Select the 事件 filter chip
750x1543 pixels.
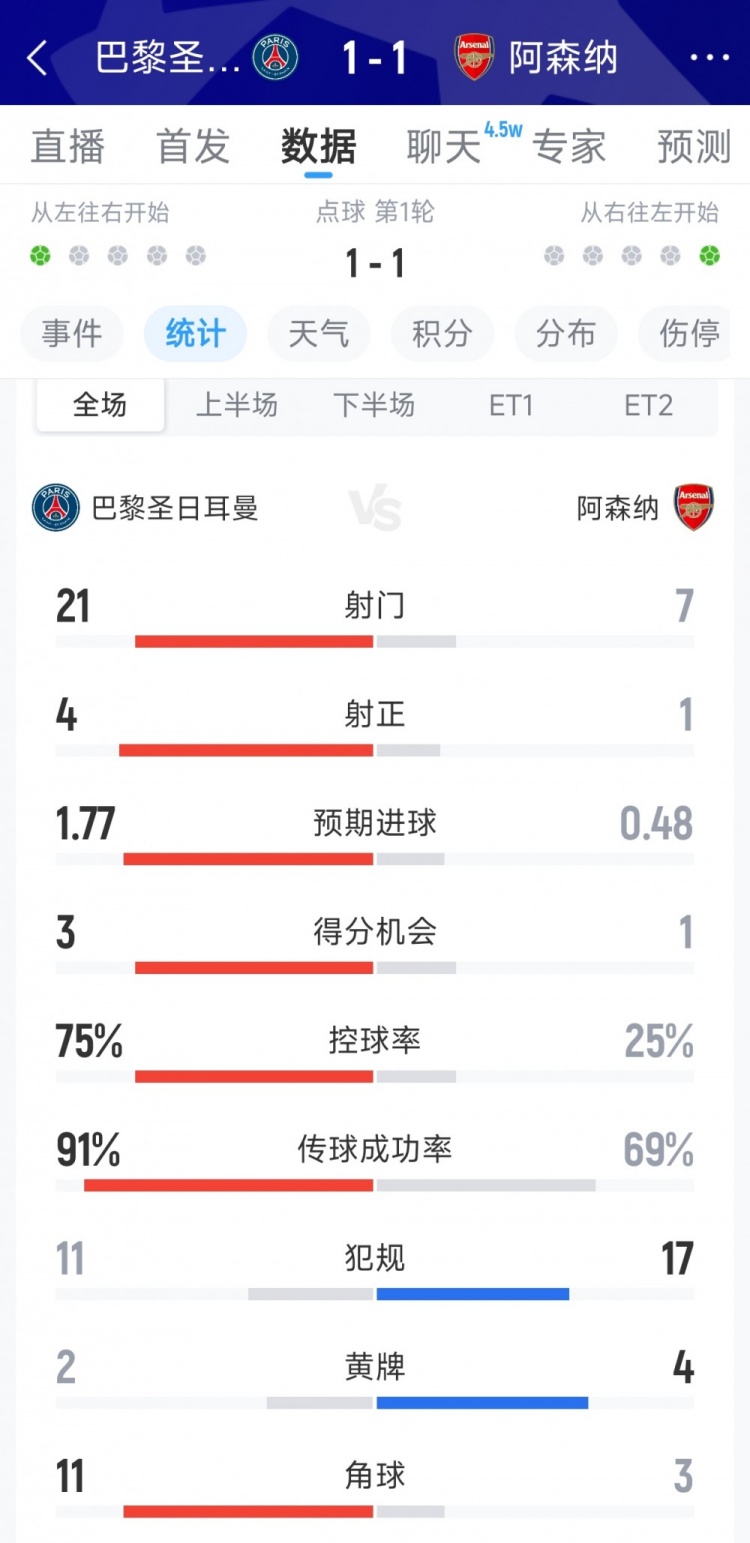point(72,333)
